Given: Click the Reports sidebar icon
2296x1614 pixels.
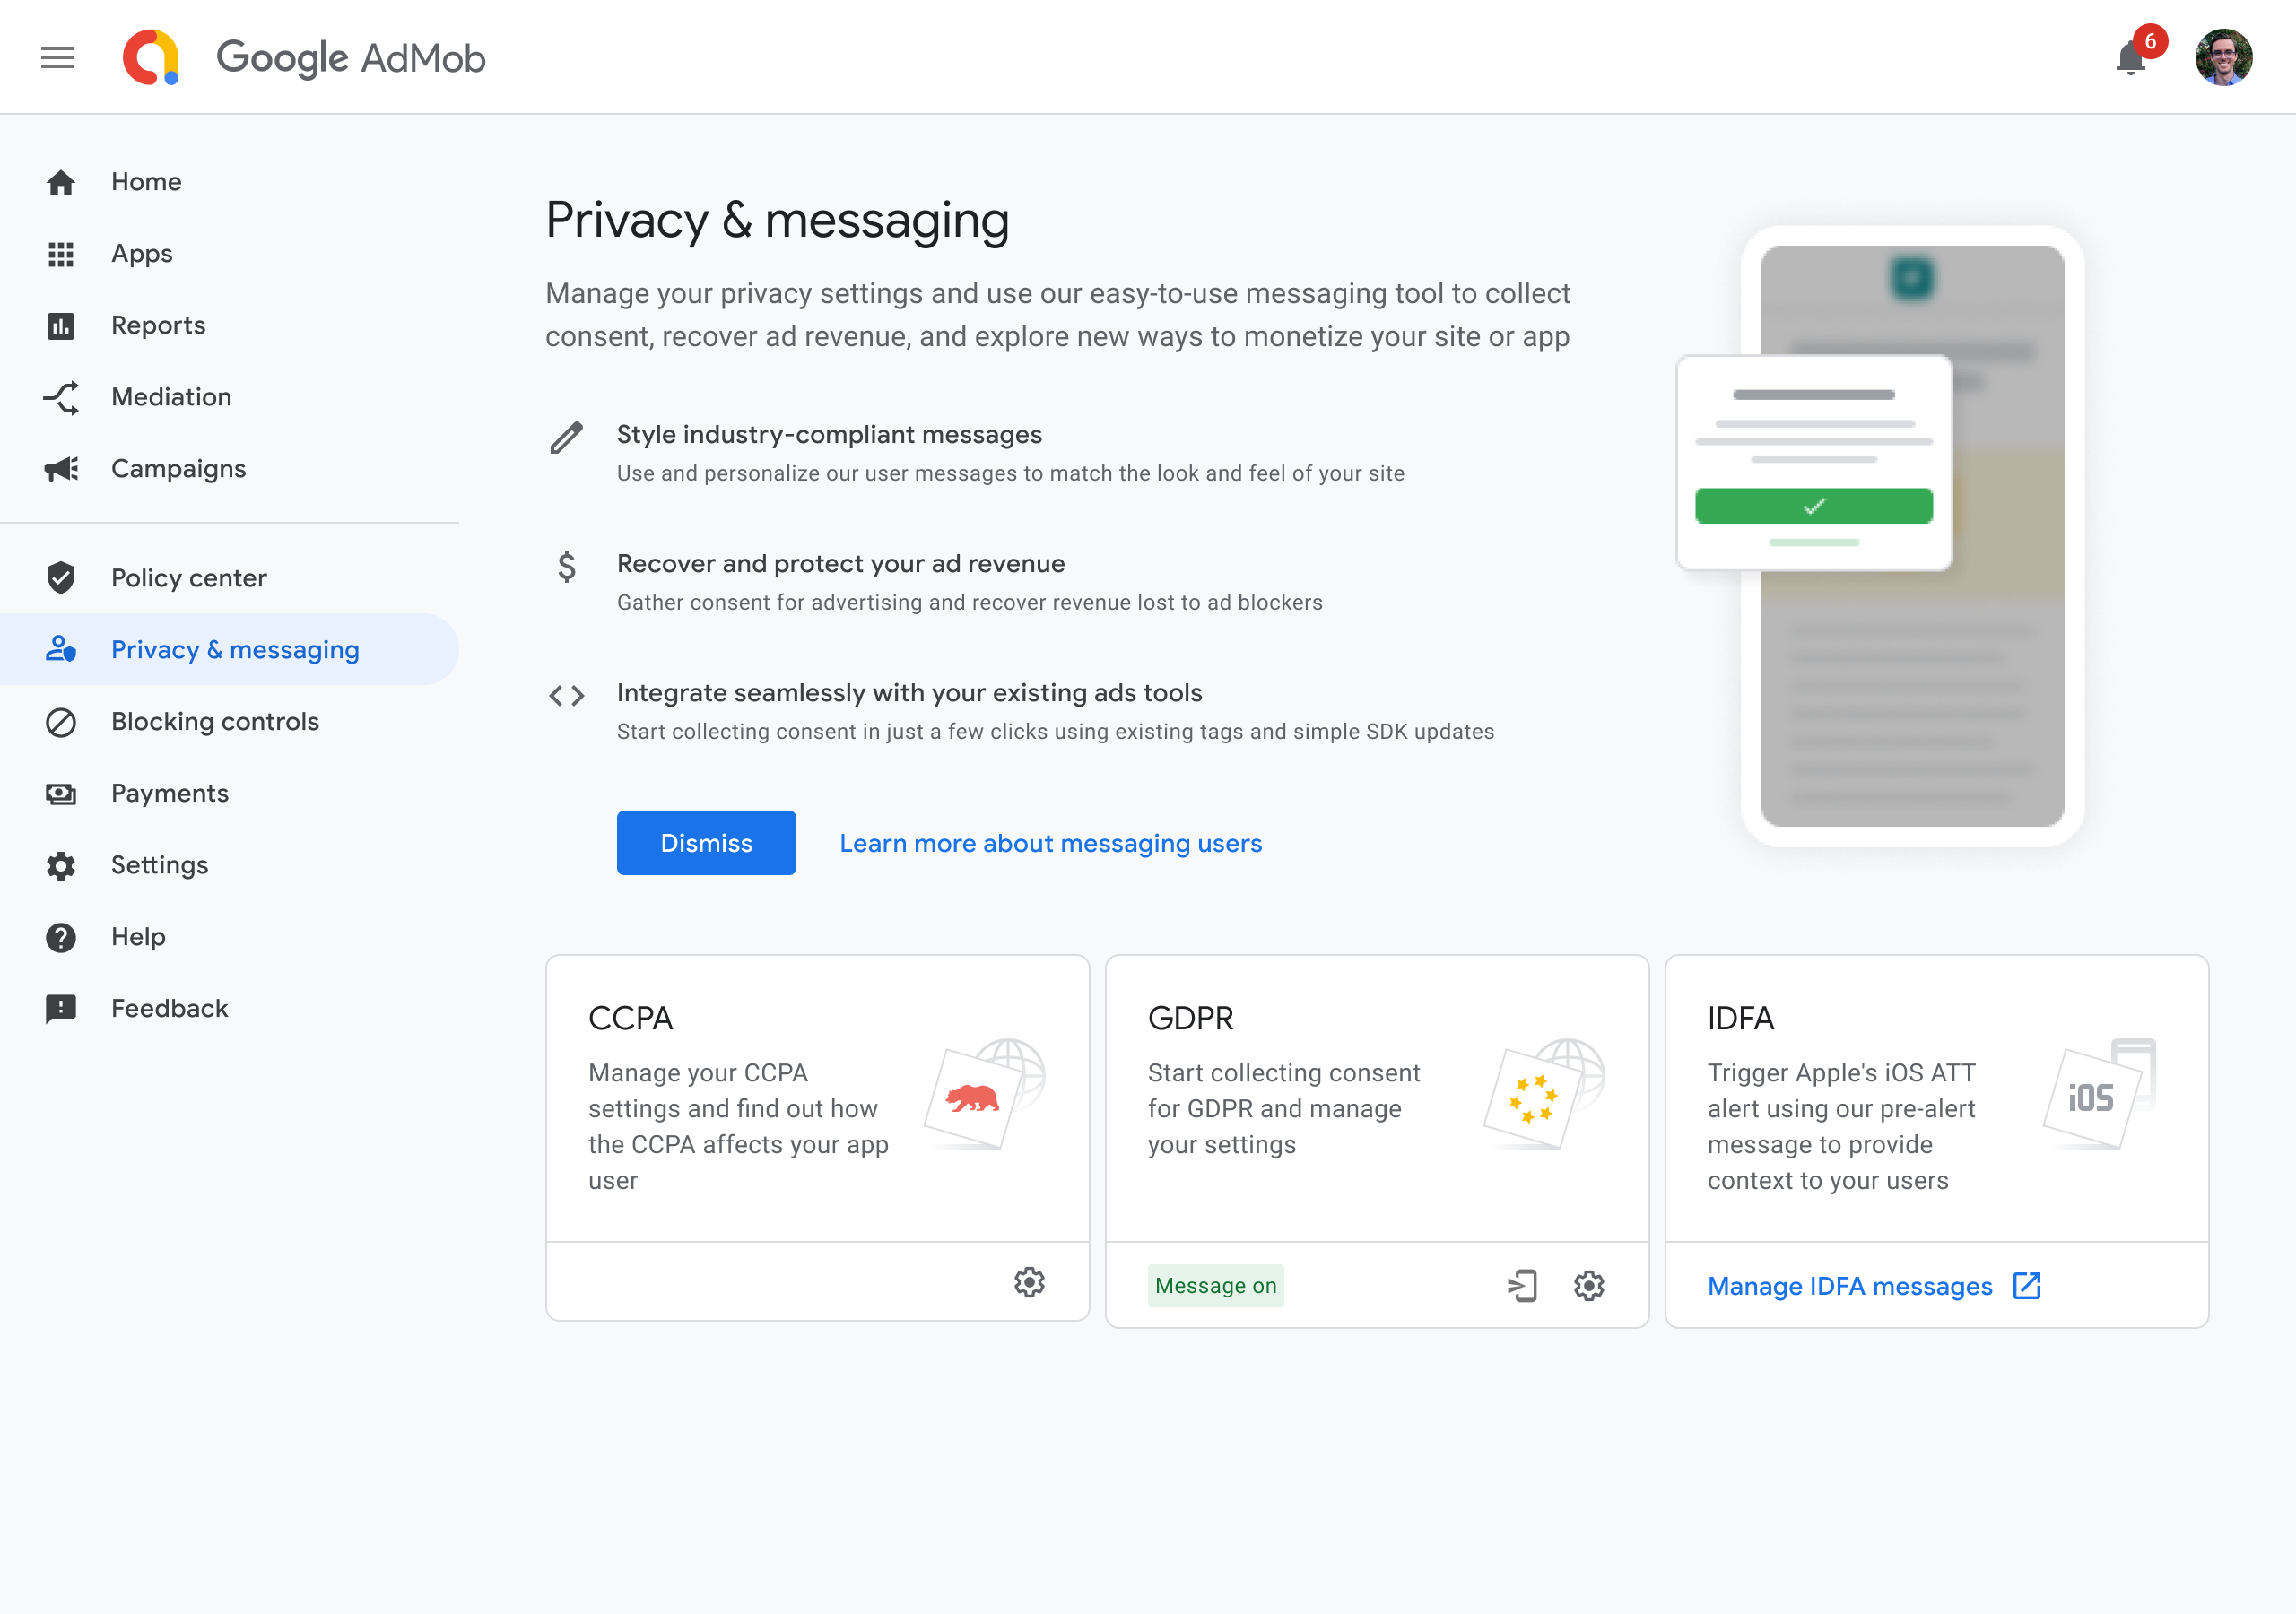Looking at the screenshot, I should click(61, 325).
